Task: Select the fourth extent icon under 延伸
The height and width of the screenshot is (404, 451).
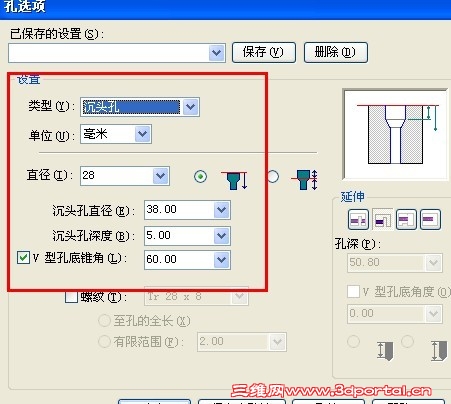Action: pyautogui.click(x=430, y=220)
